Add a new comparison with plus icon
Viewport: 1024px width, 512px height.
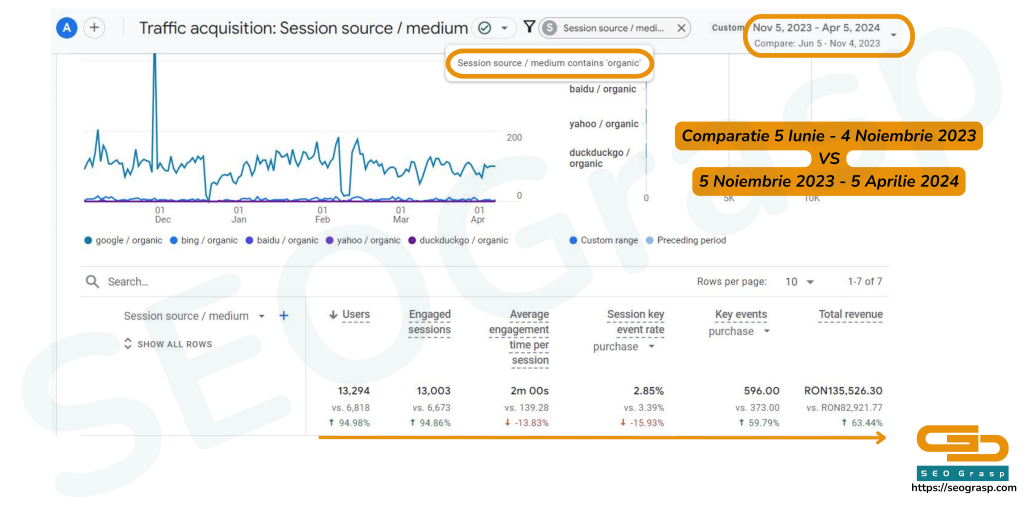click(x=94, y=28)
